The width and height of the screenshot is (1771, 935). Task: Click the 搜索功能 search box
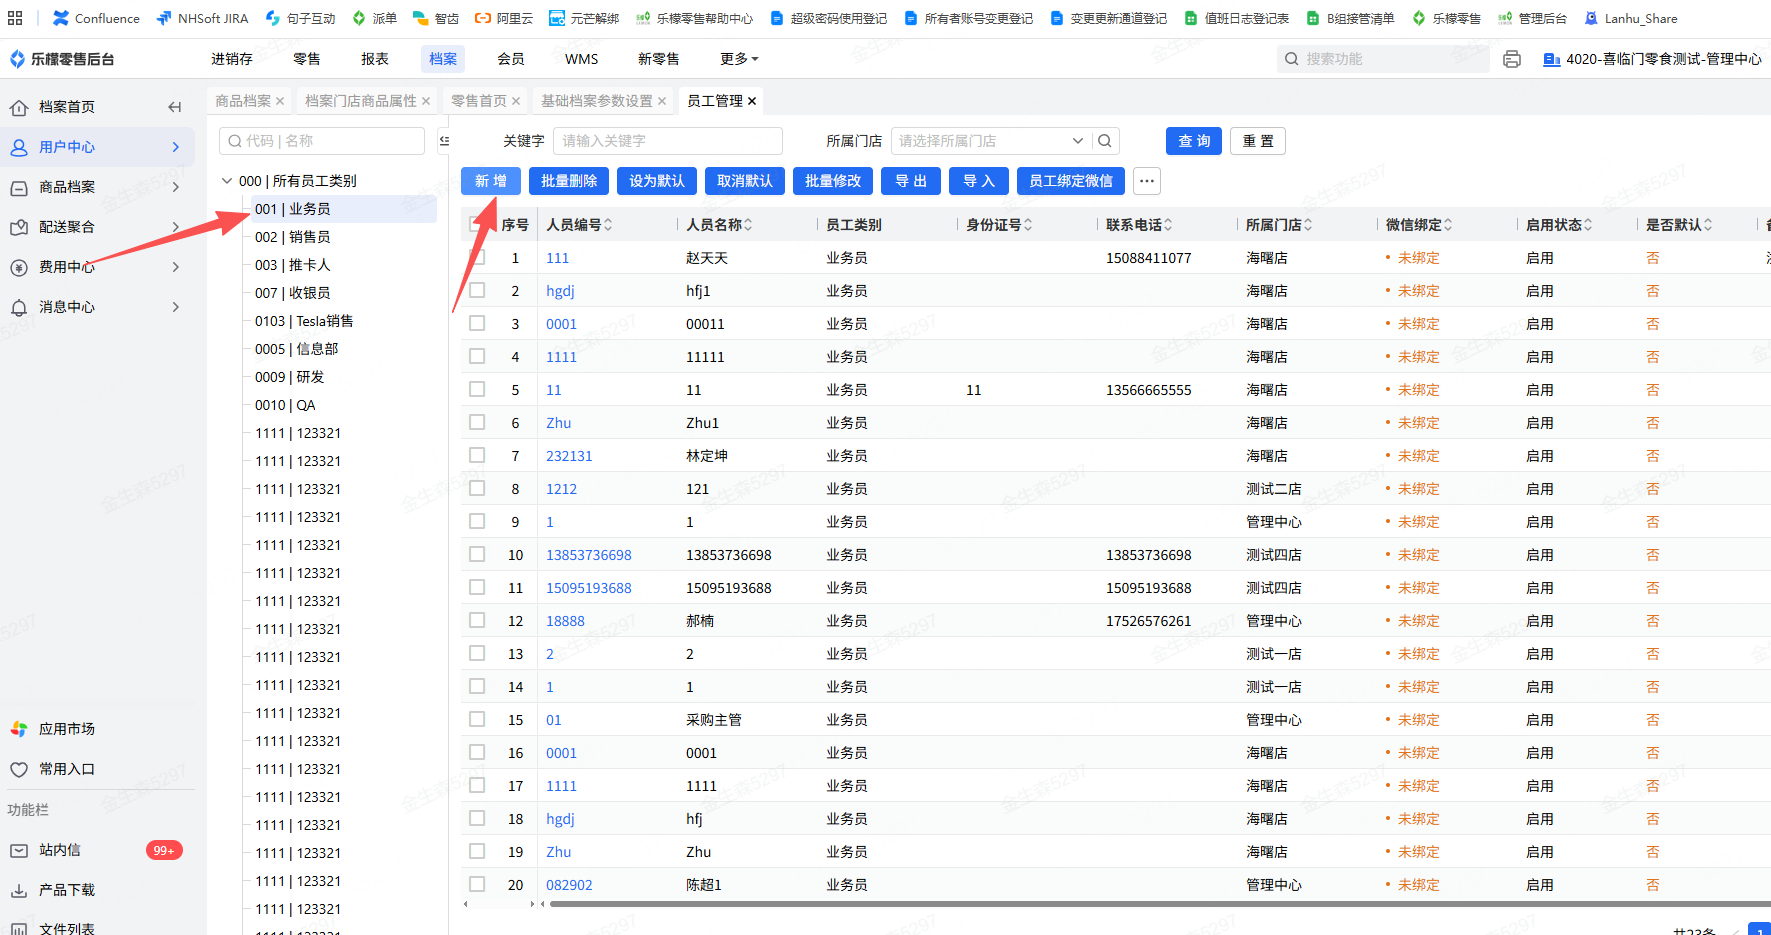click(1383, 59)
